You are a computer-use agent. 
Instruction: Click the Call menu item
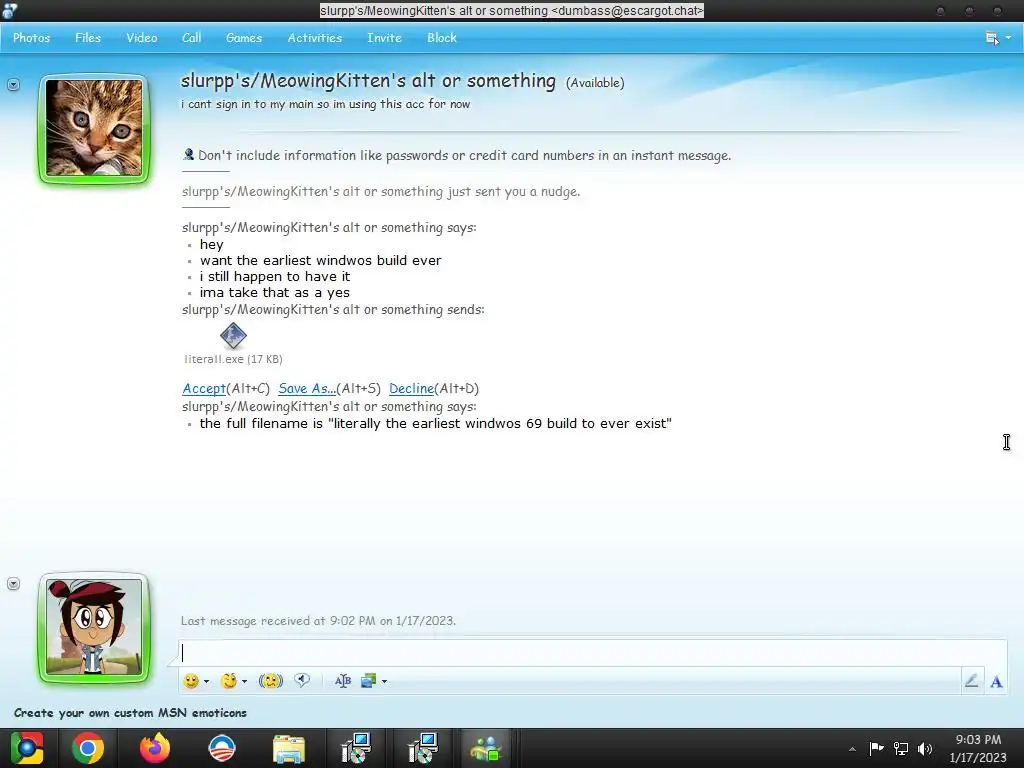pyautogui.click(x=191, y=38)
